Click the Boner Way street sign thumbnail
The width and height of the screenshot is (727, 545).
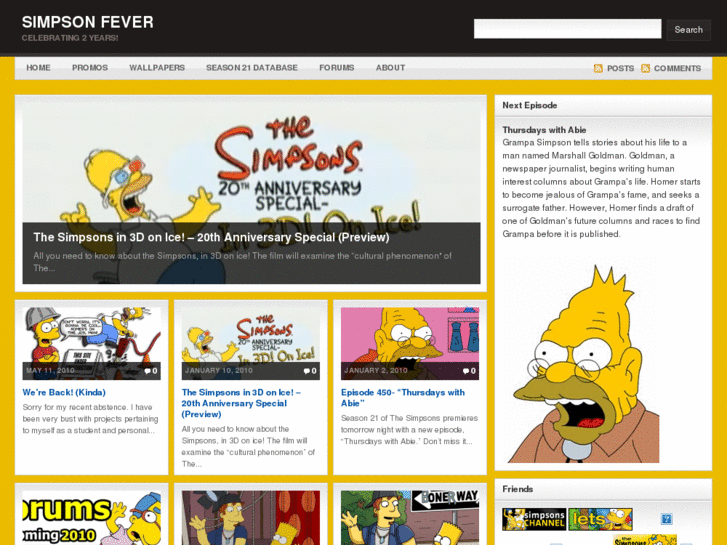[410, 518]
